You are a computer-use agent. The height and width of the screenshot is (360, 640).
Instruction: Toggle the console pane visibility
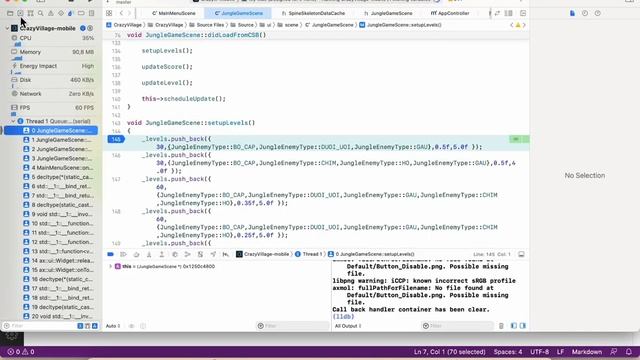click(x=522, y=326)
